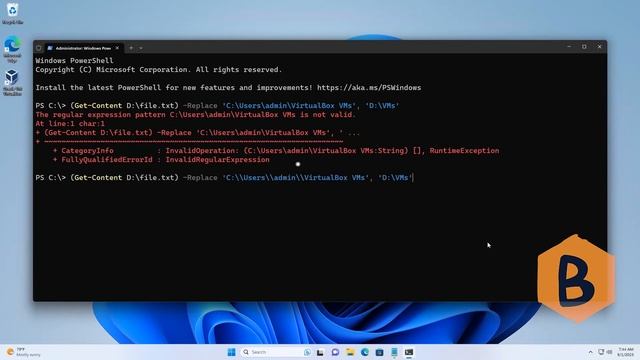Open a new terminal tab with plus button
The image size is (640, 360).
131,48
